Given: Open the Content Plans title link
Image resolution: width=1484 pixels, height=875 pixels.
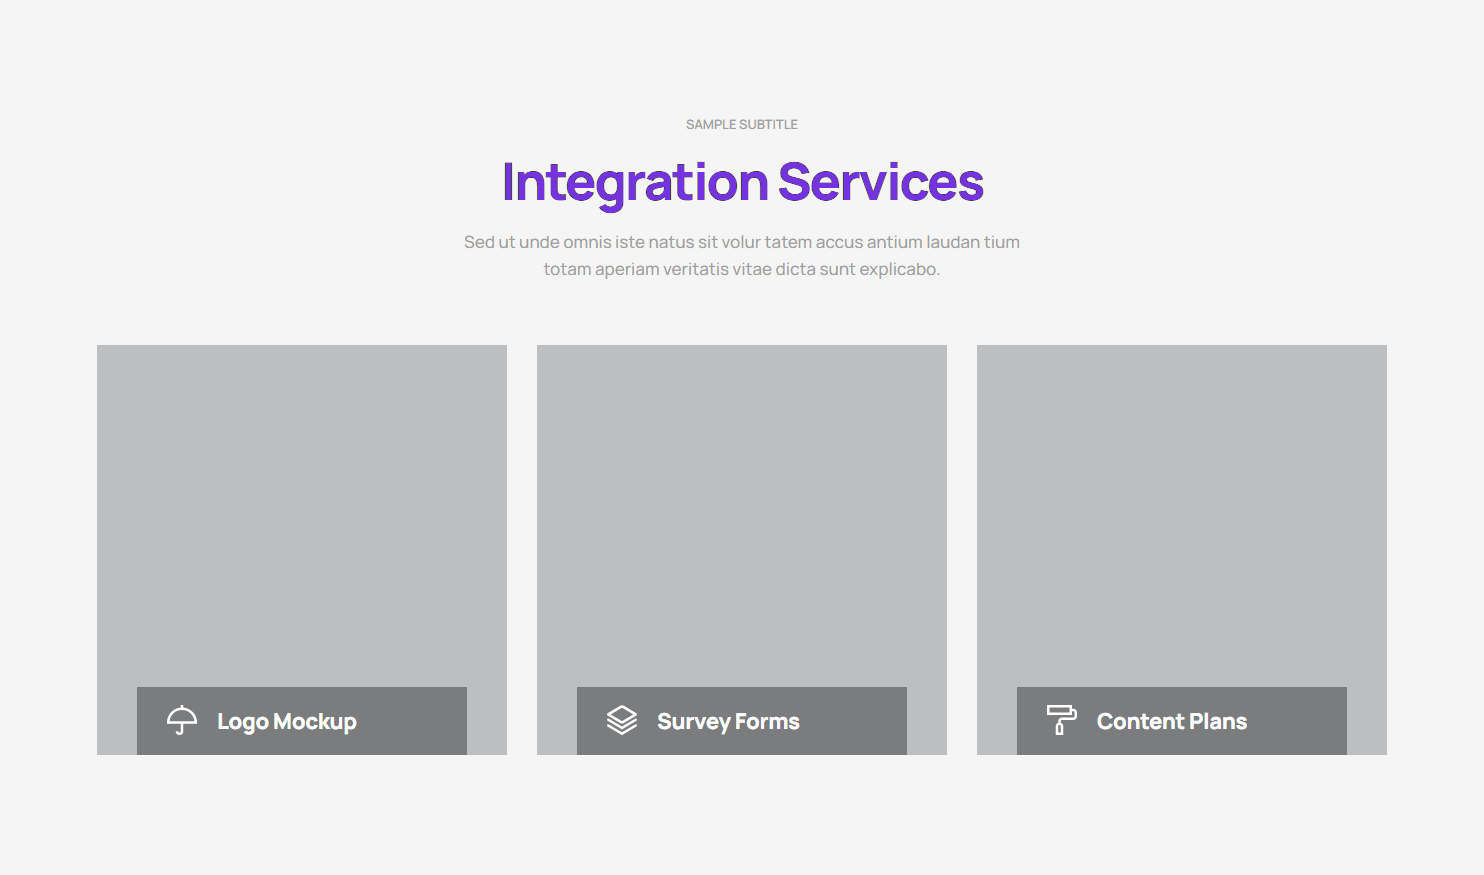Looking at the screenshot, I should [1171, 722].
